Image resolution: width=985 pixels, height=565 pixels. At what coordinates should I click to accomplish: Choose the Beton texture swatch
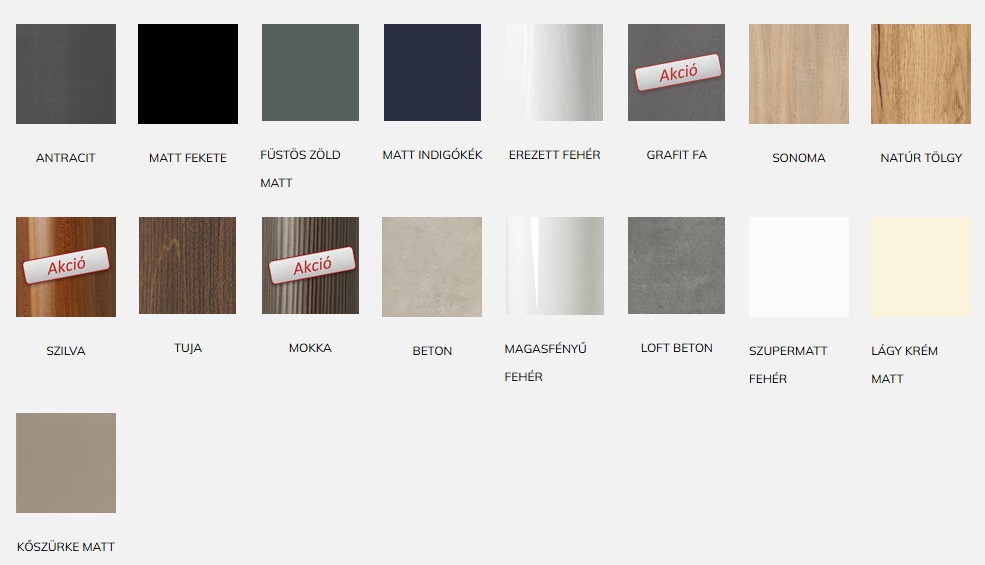(x=432, y=267)
